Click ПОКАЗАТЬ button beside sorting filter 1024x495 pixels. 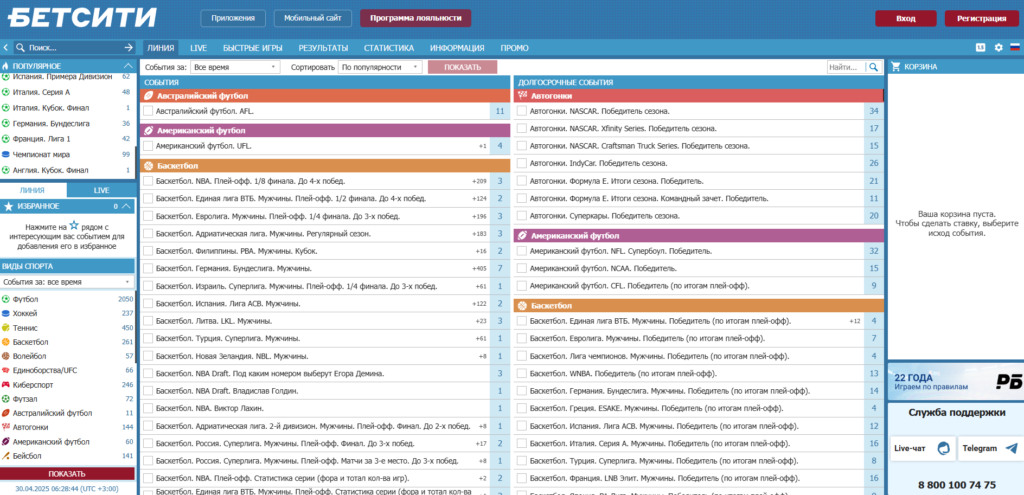pos(462,67)
